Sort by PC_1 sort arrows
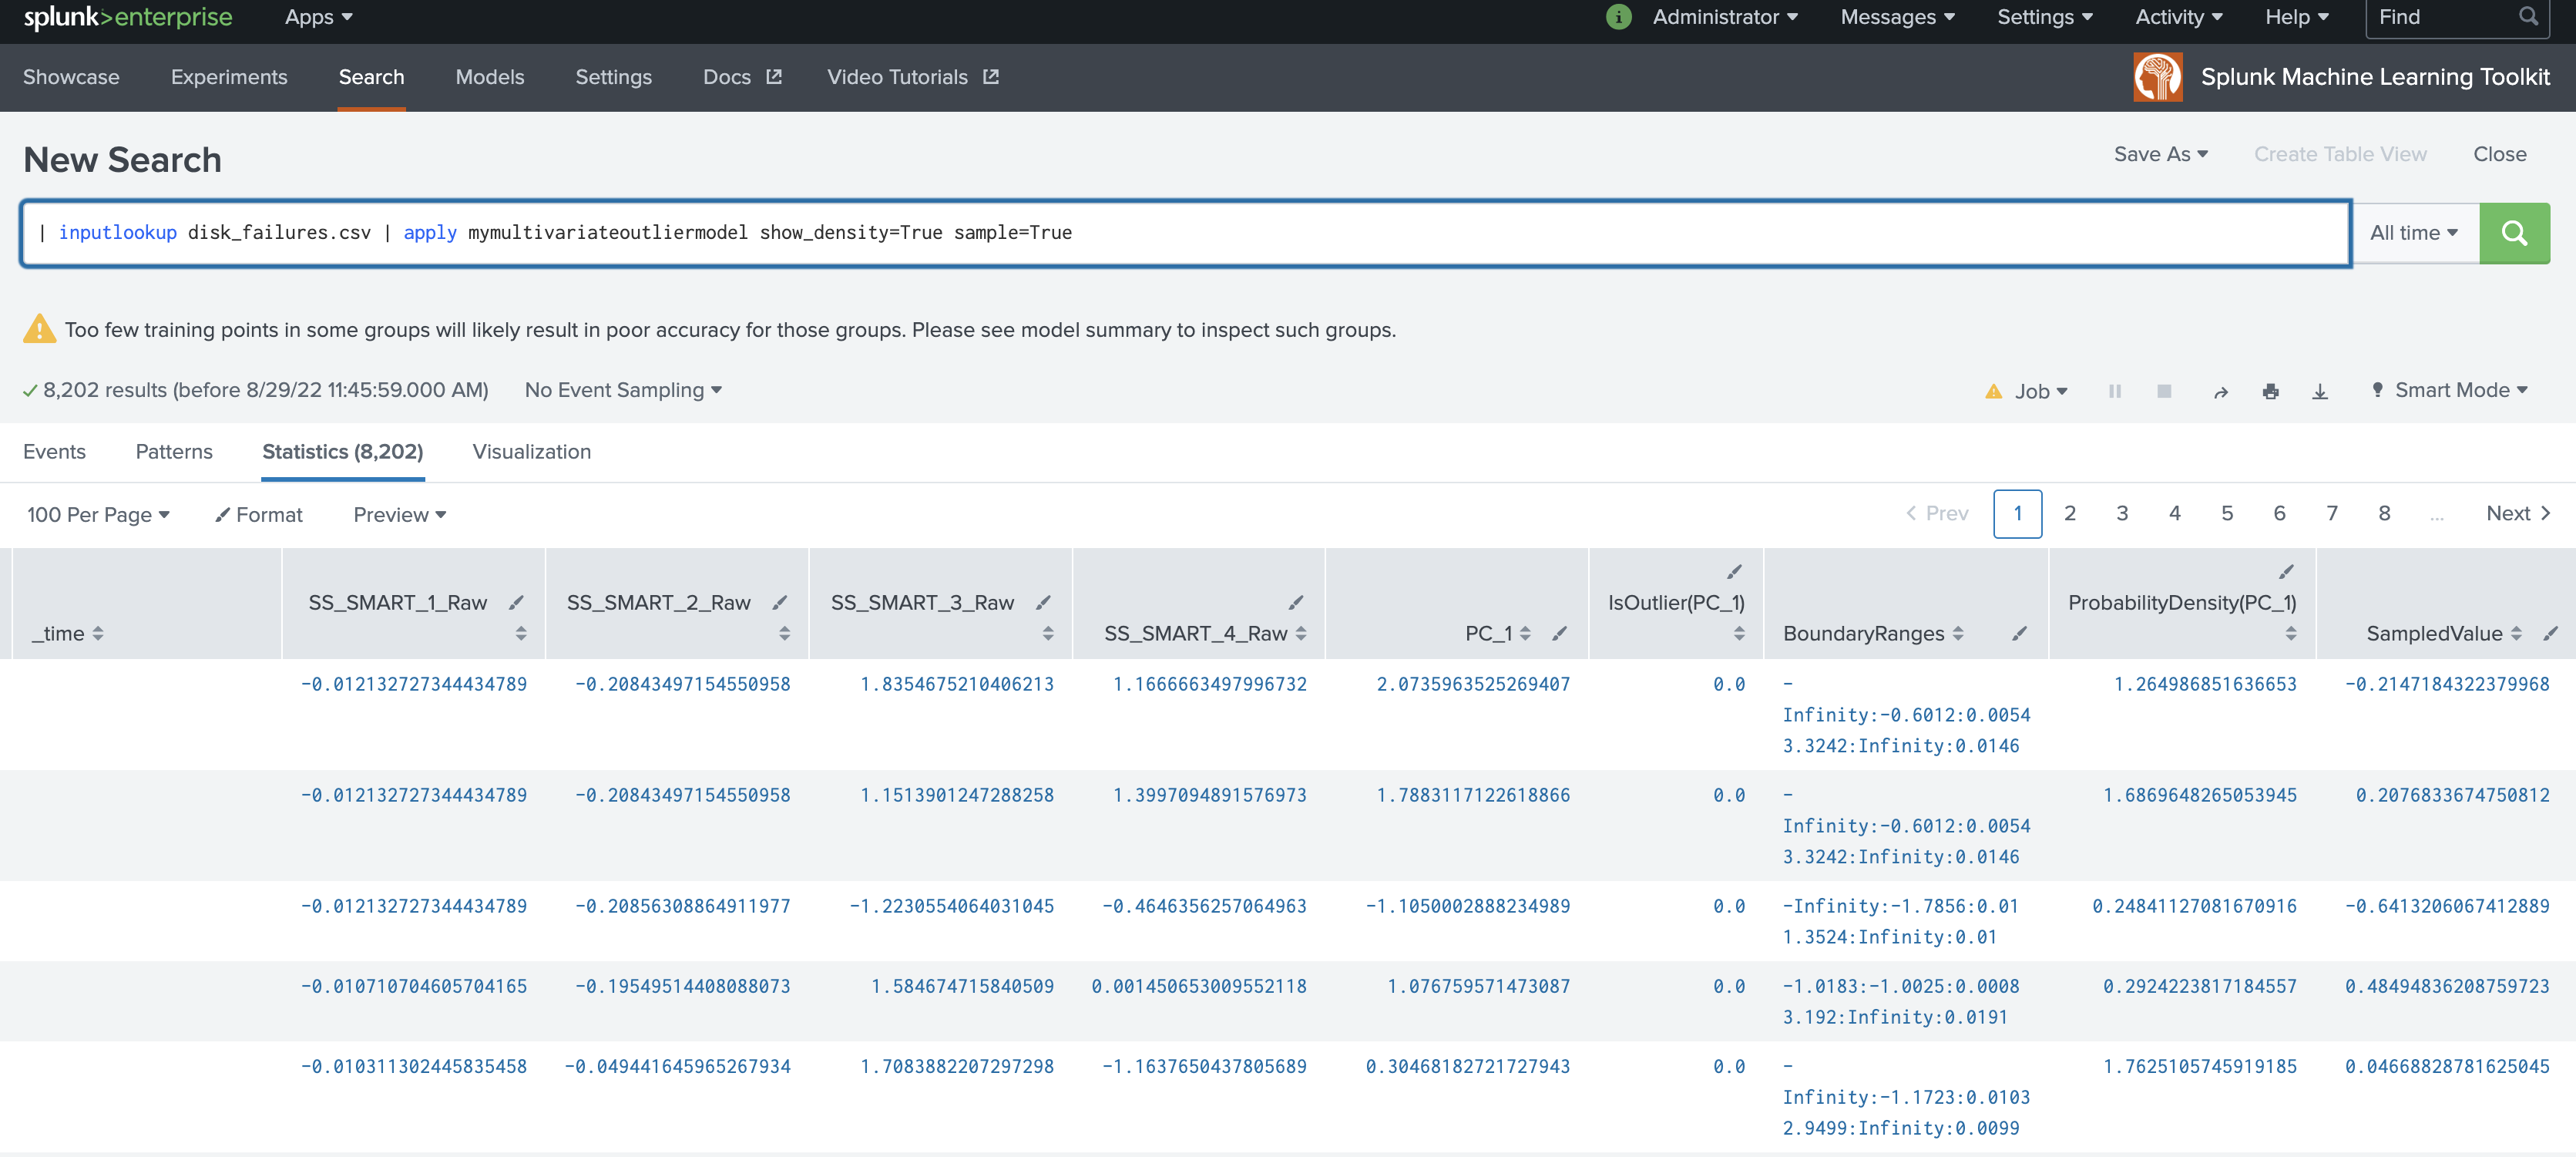This screenshot has width=2576, height=1157. click(1525, 633)
